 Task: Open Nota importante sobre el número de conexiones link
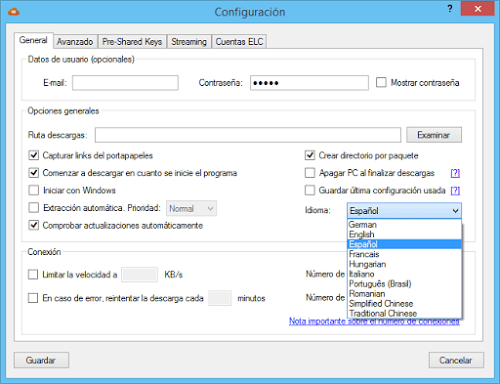click(374, 321)
